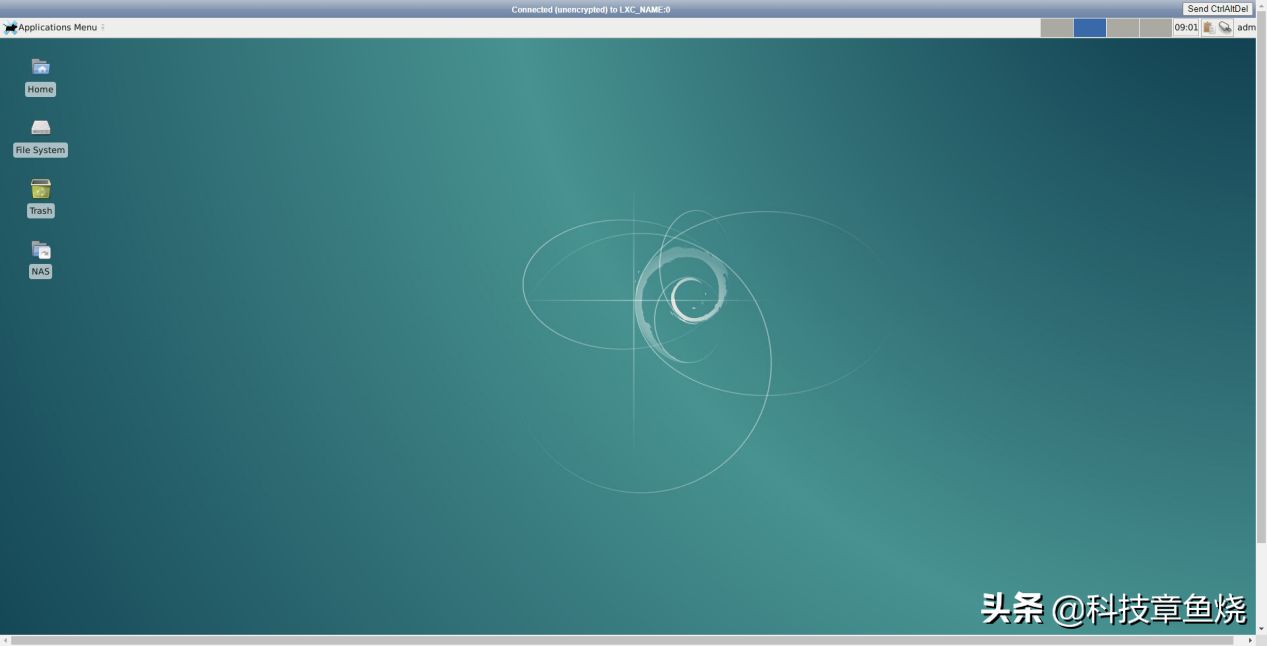Select the active blue workspace in the pager
This screenshot has height=646, width=1267.
(1089, 28)
